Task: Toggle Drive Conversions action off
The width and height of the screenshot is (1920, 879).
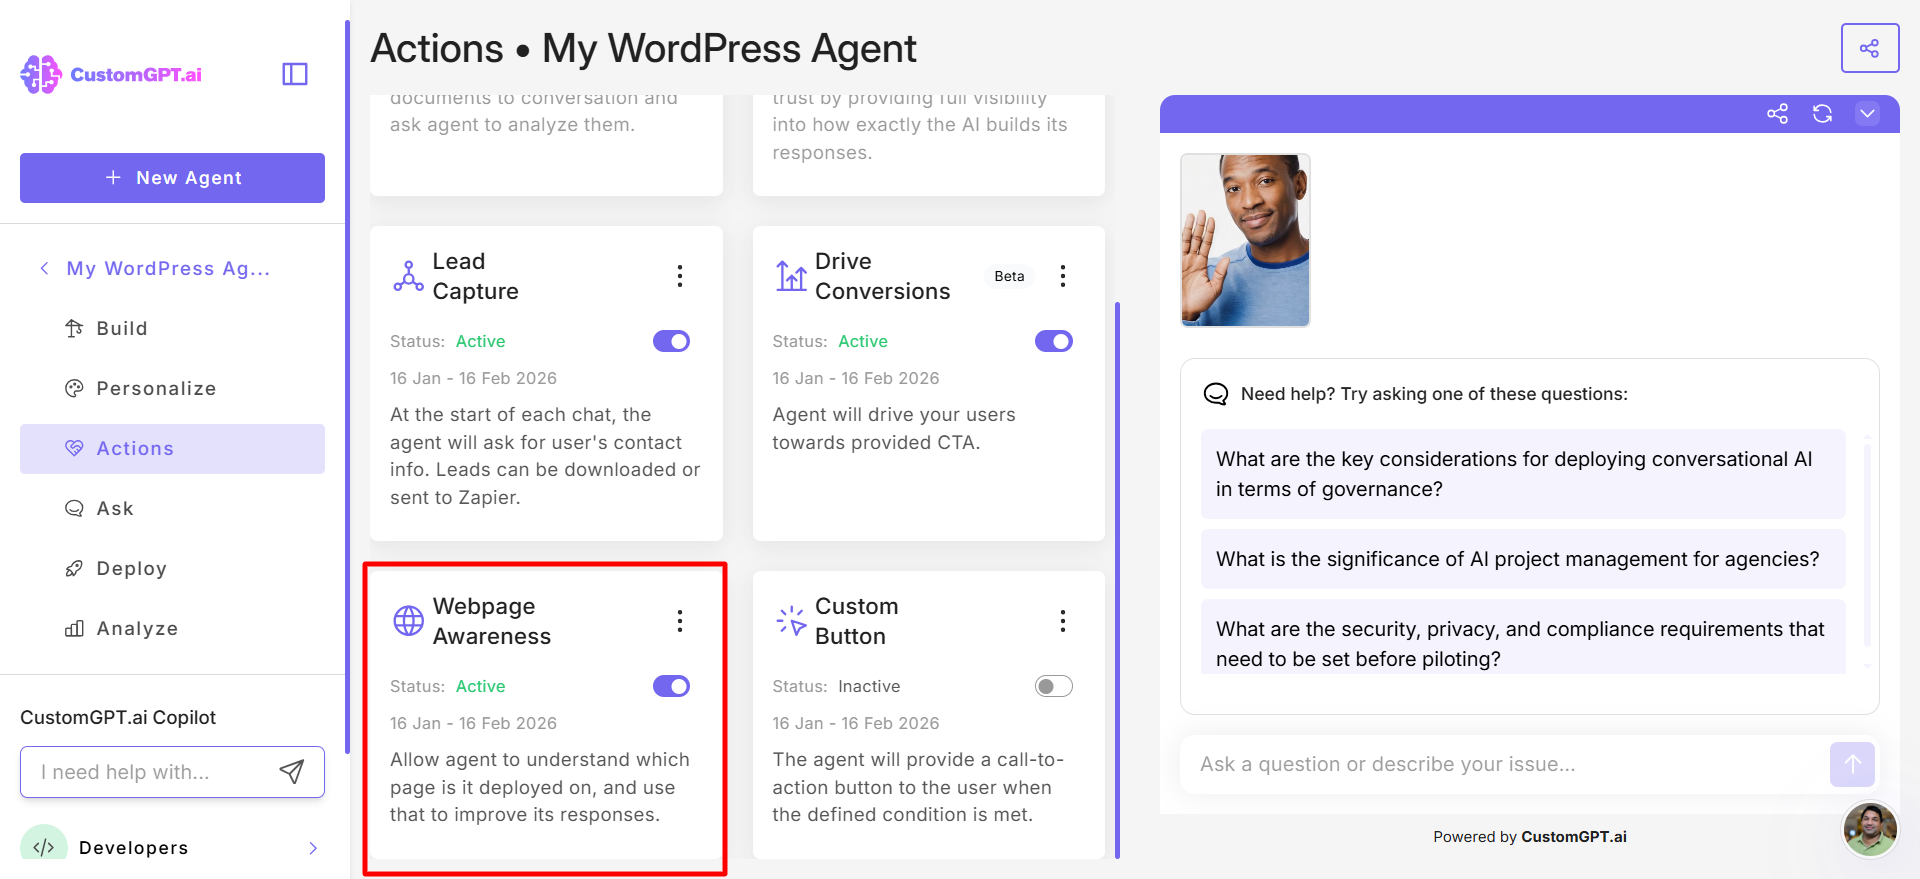Action: [1054, 341]
